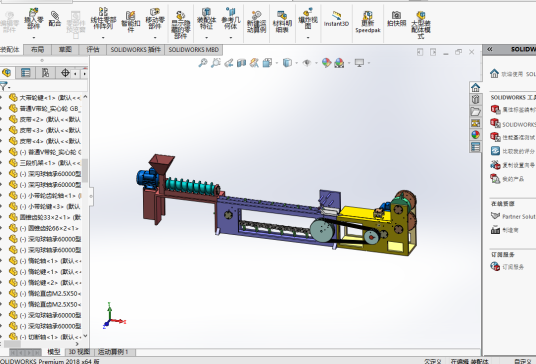
Task: Click the 爆炸视图 (Exploded View) tool
Action: click(308, 18)
